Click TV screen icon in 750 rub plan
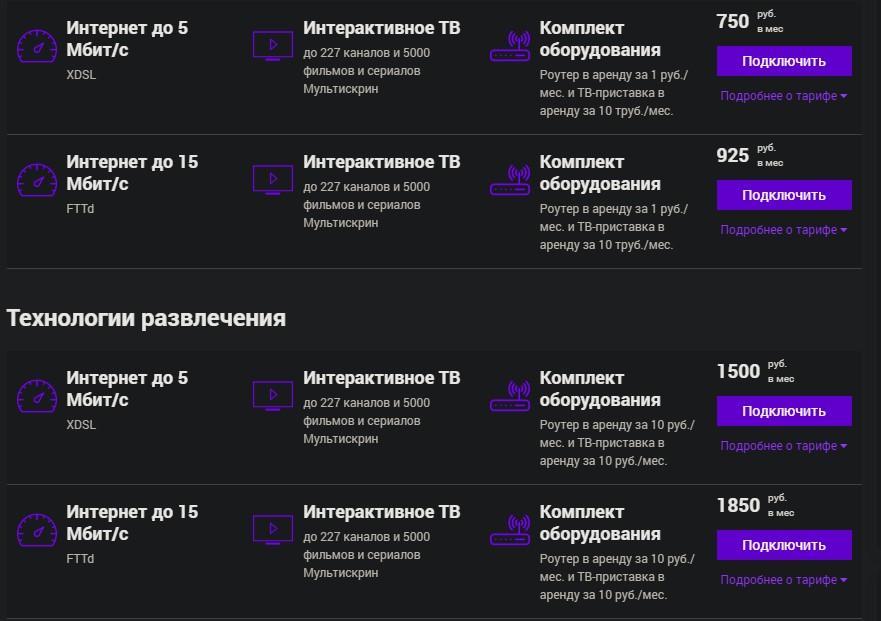The width and height of the screenshot is (881, 621). click(273, 46)
